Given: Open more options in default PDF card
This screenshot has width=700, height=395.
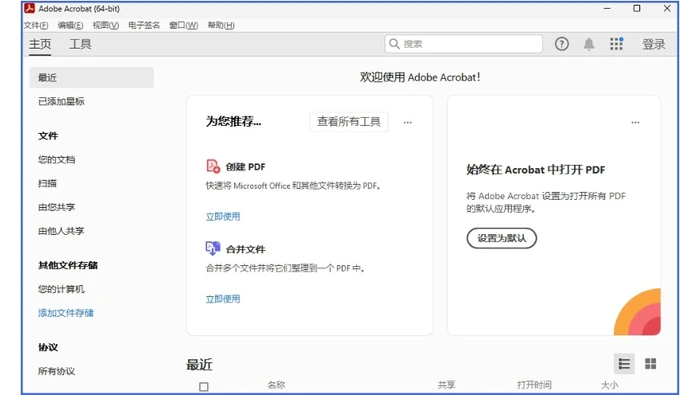Looking at the screenshot, I should tap(635, 122).
